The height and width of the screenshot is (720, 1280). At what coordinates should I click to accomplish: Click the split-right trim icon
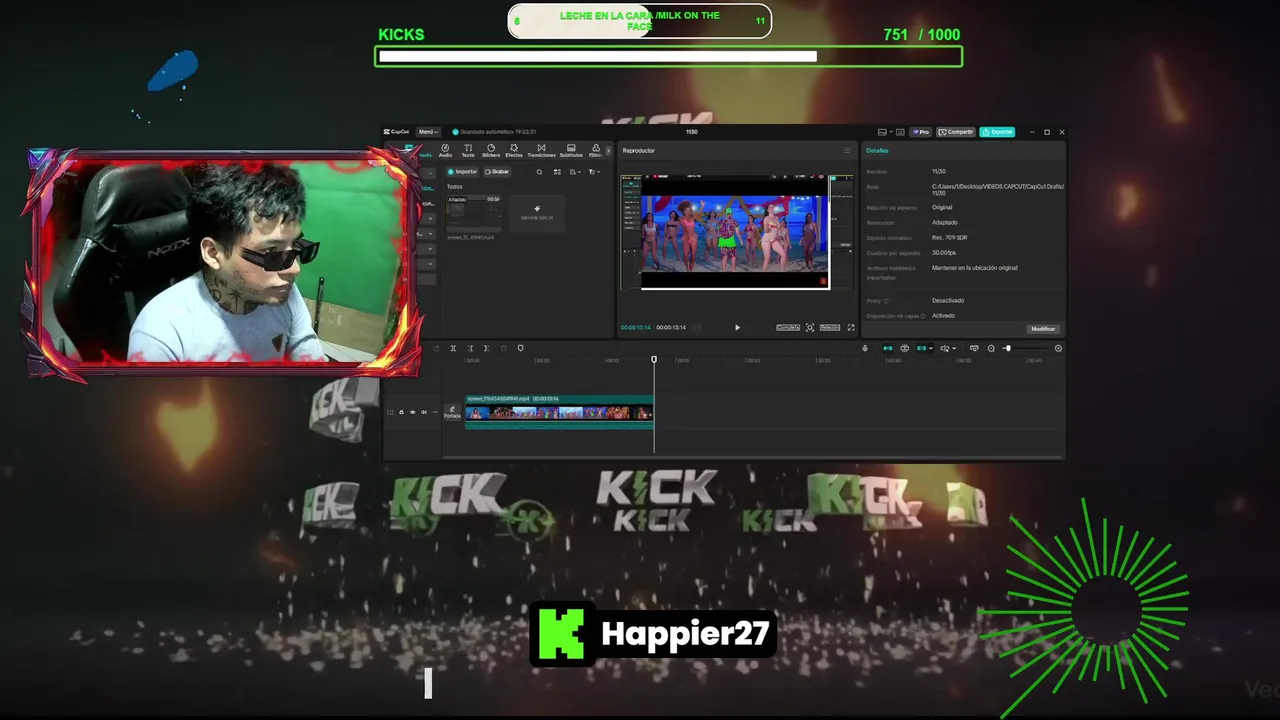point(486,348)
